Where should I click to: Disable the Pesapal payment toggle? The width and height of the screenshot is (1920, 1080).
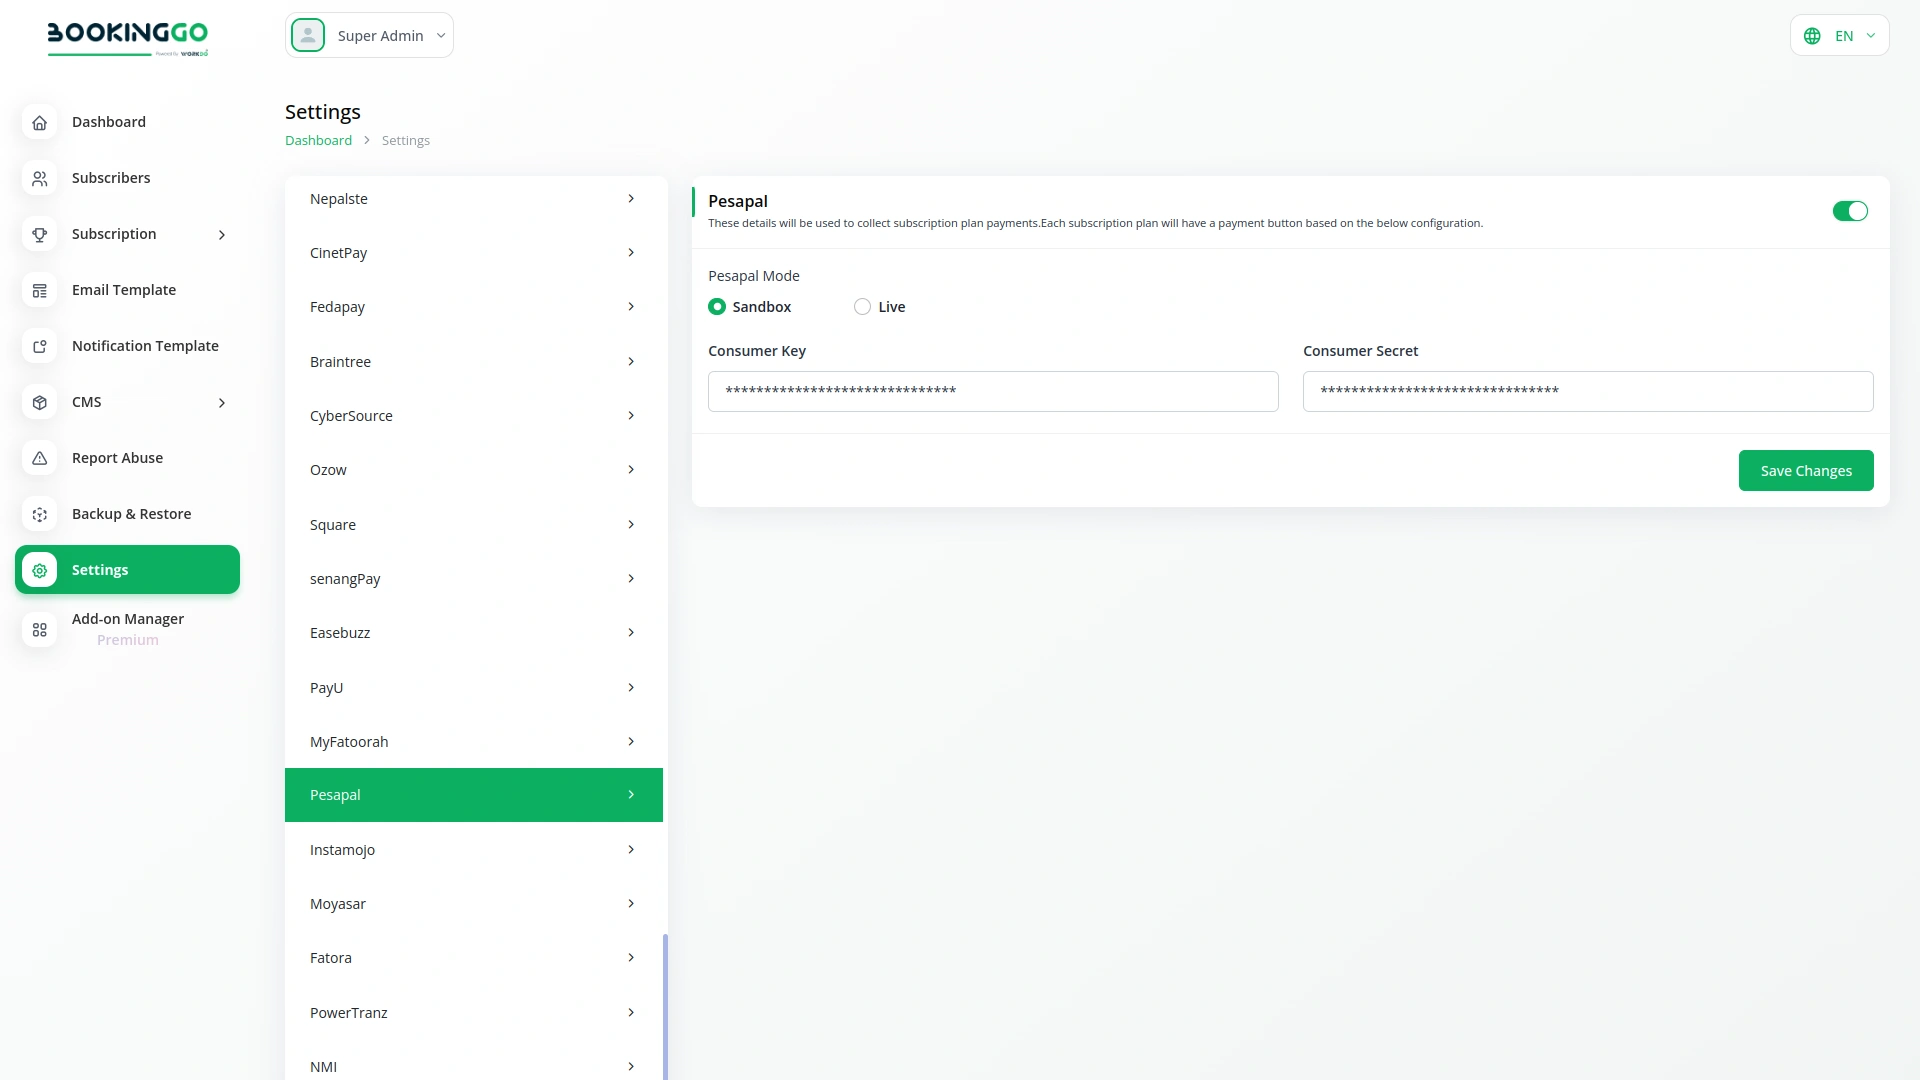(x=1850, y=211)
